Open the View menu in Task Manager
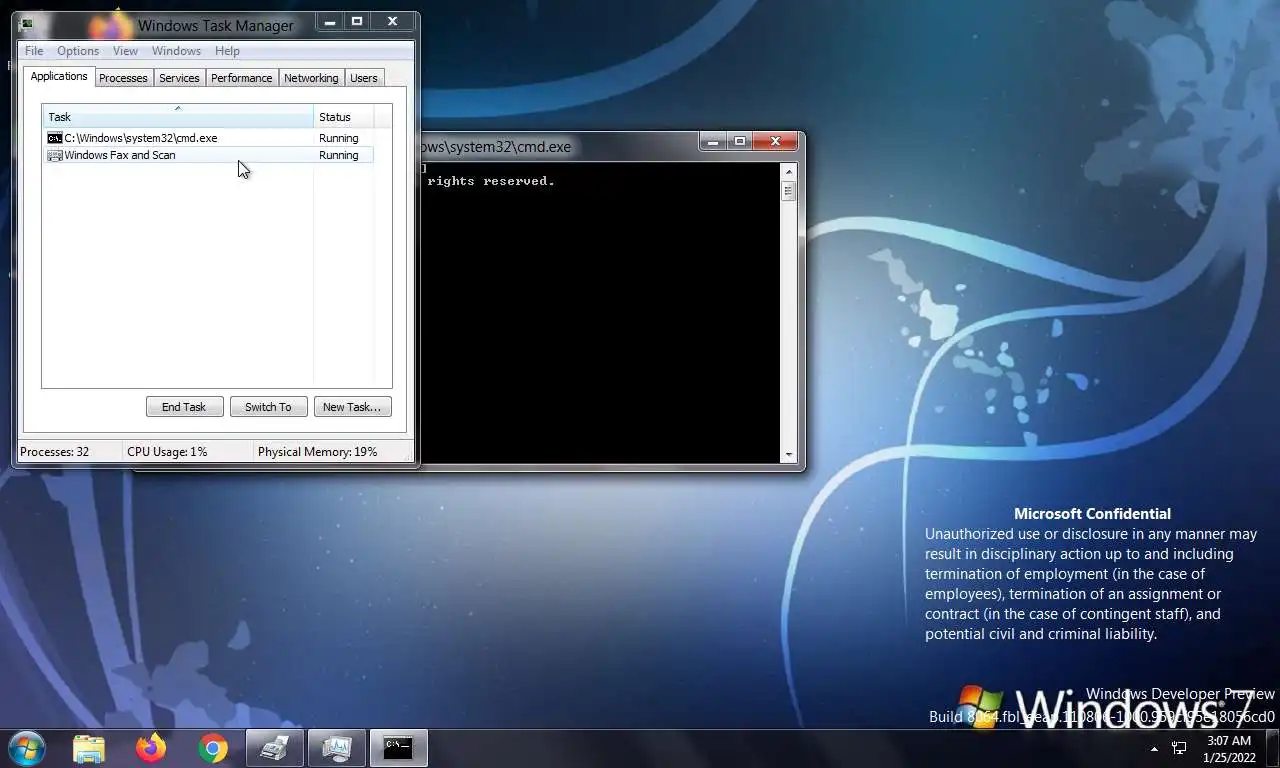Viewport: 1280px width, 768px height. 125,51
